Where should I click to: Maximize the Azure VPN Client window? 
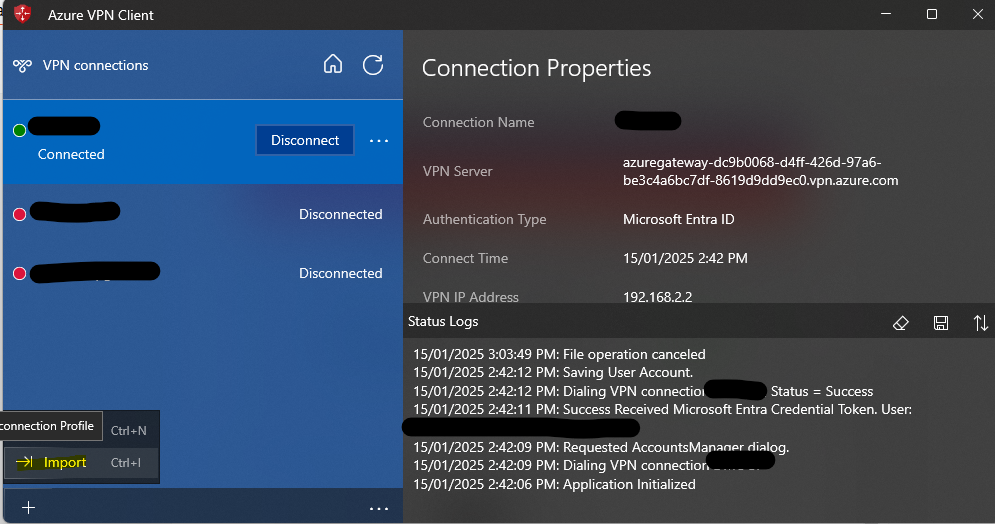click(932, 14)
